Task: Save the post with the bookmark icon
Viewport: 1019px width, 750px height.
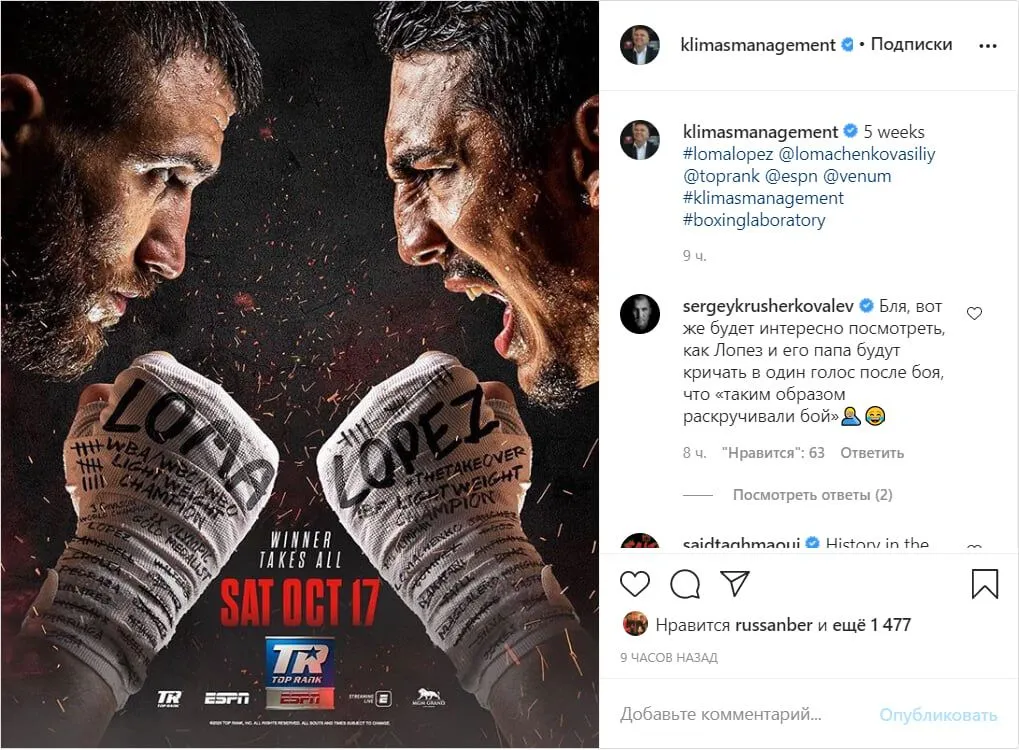Action: [985, 584]
